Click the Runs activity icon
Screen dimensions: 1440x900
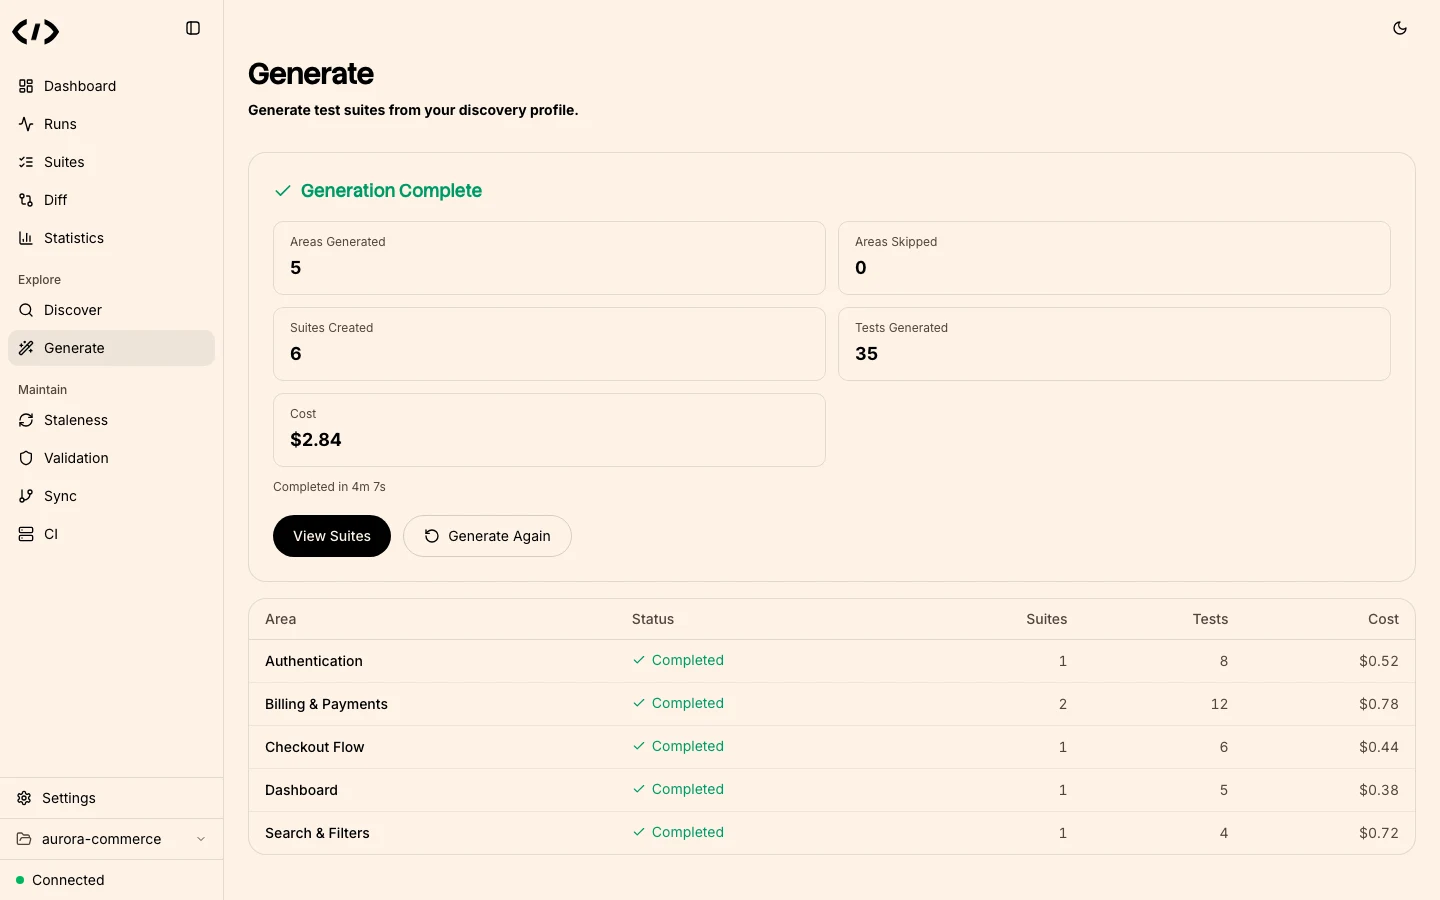click(26, 124)
